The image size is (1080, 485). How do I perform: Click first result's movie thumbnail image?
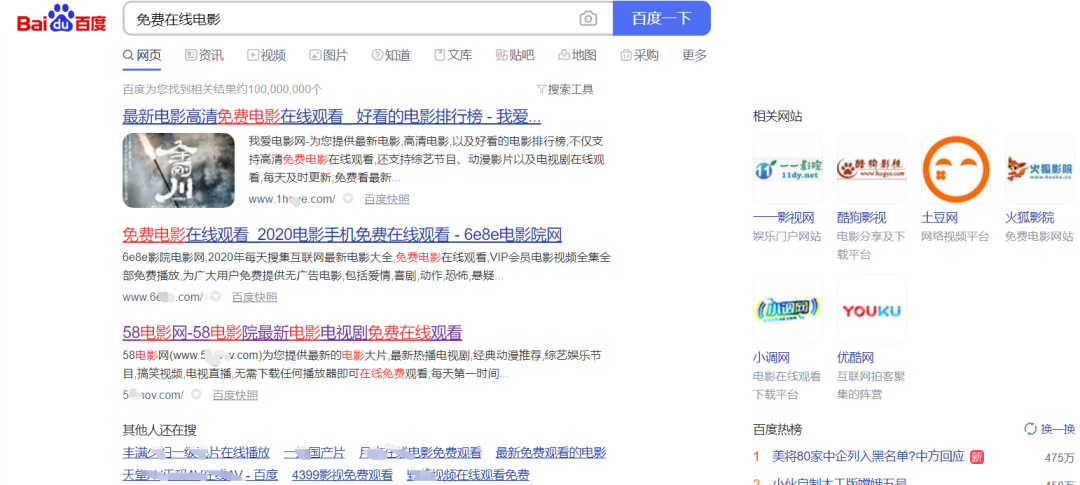[x=178, y=170]
